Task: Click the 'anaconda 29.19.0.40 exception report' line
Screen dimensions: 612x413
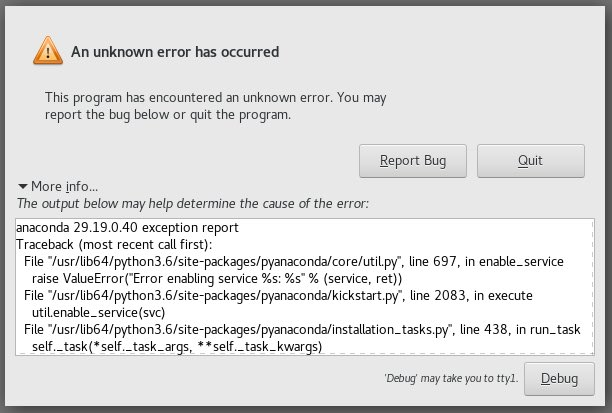Action: click(127, 228)
